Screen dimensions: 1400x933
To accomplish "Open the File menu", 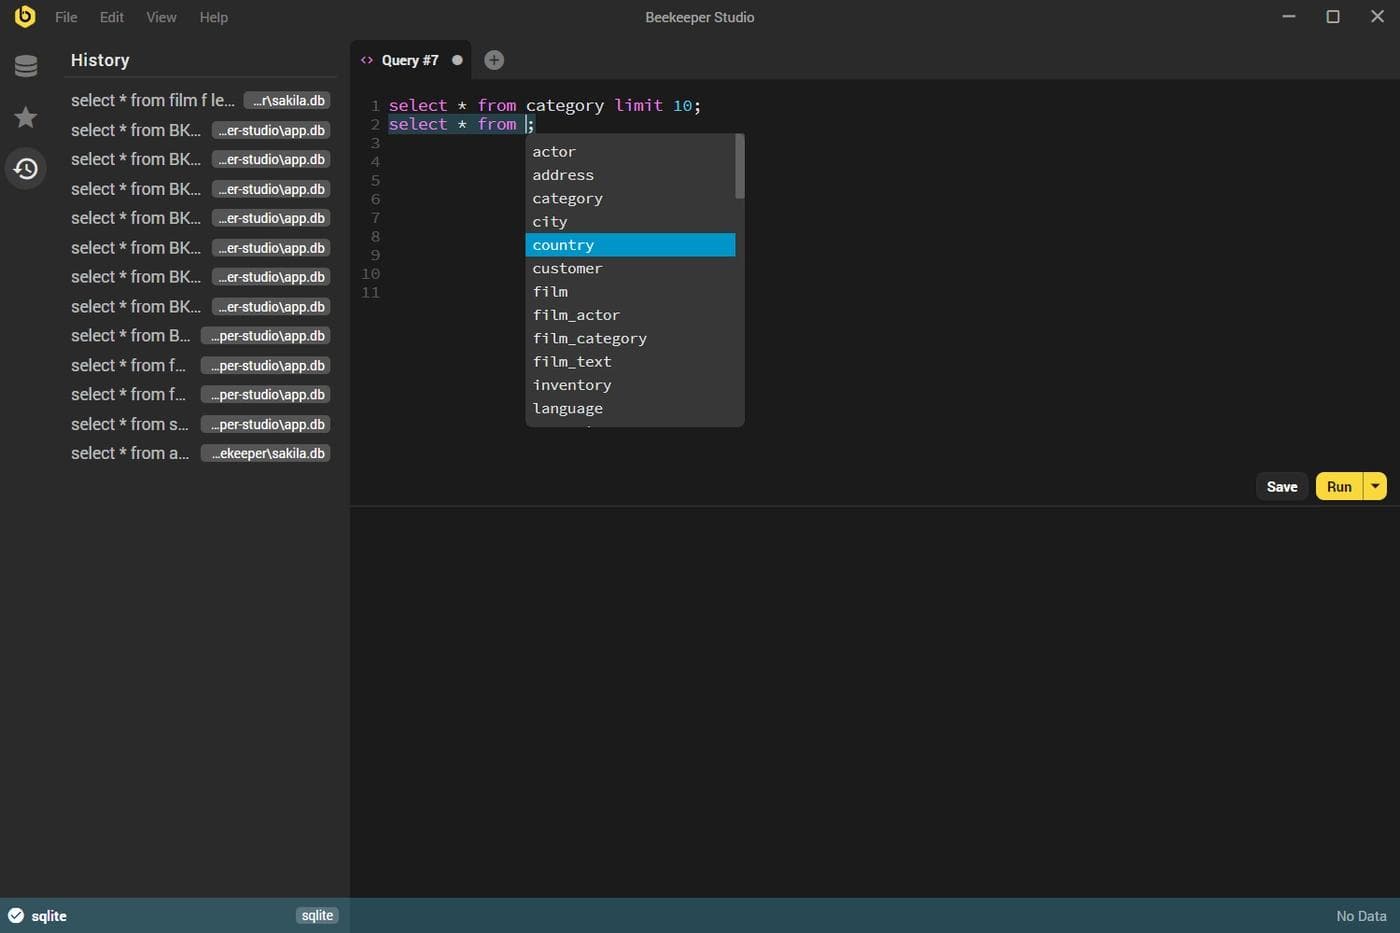I will coord(66,17).
